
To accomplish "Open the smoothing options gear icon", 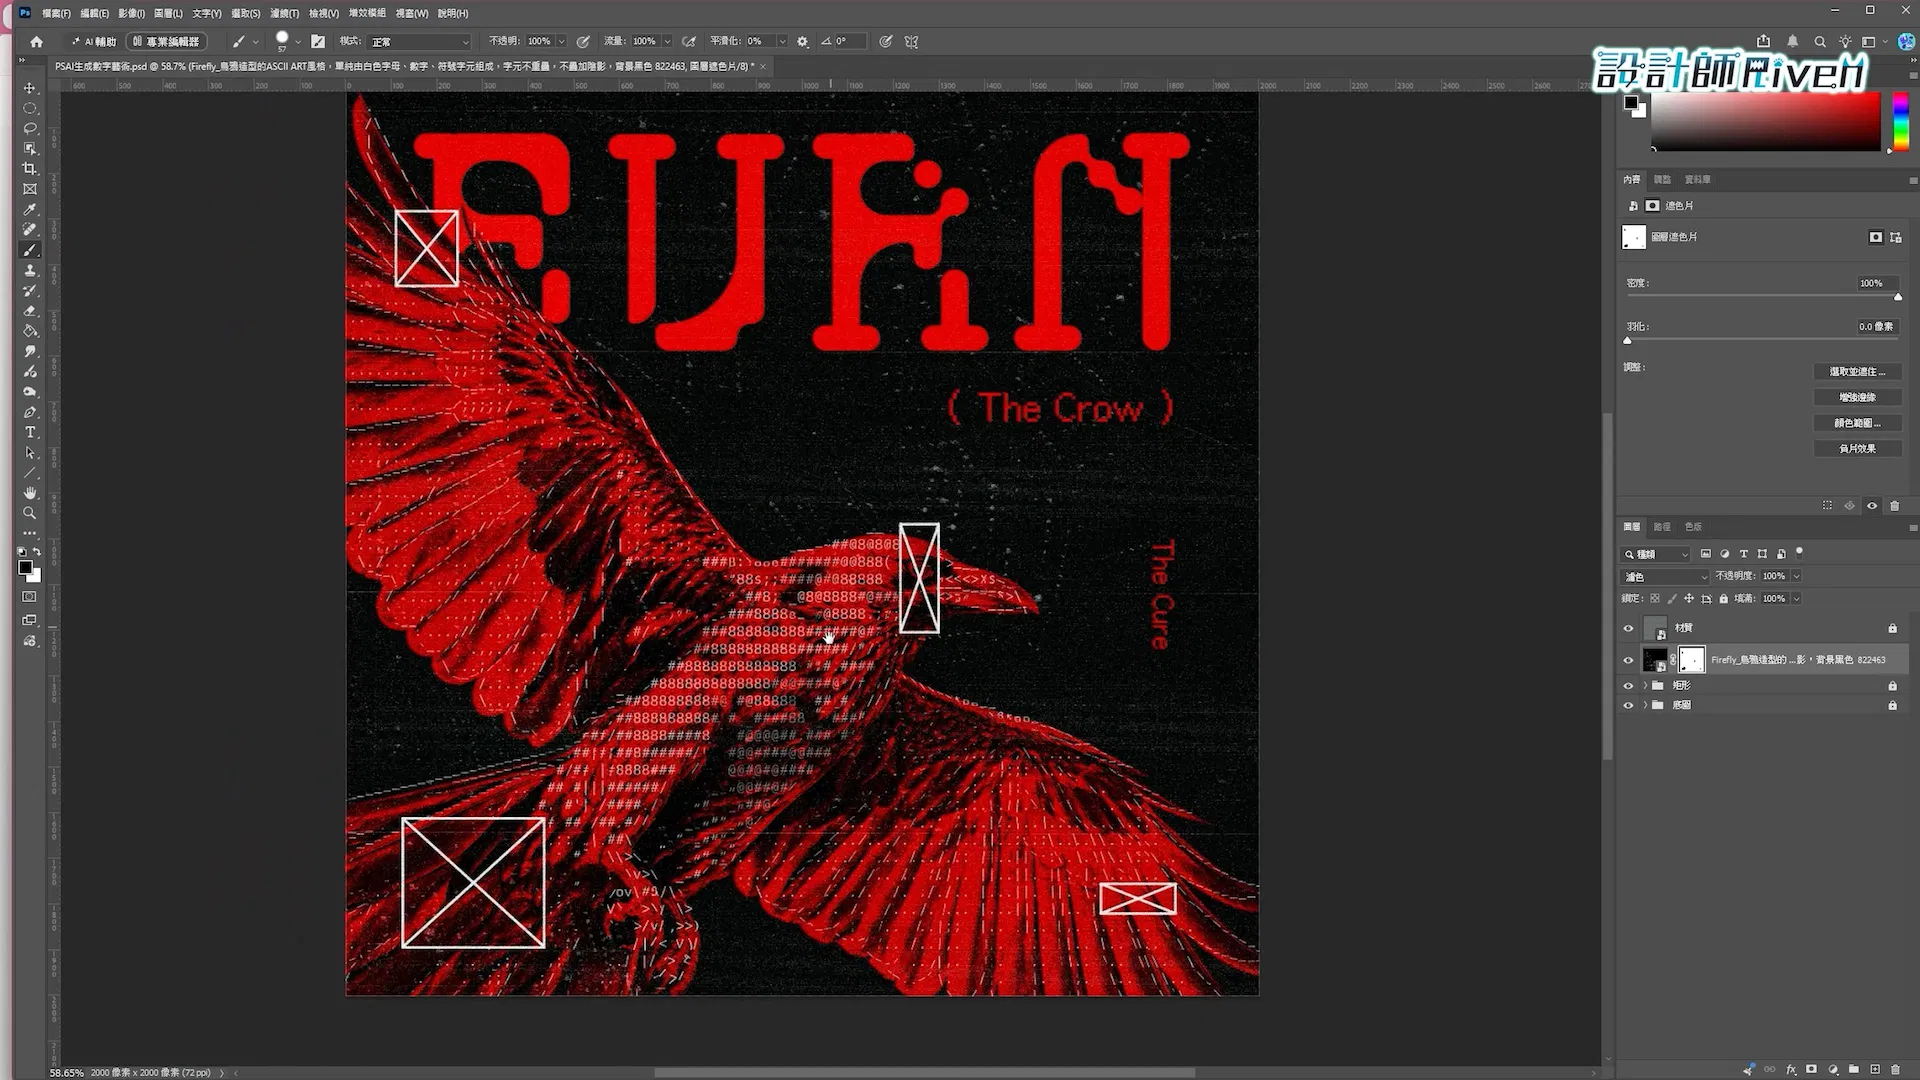I will (802, 42).
